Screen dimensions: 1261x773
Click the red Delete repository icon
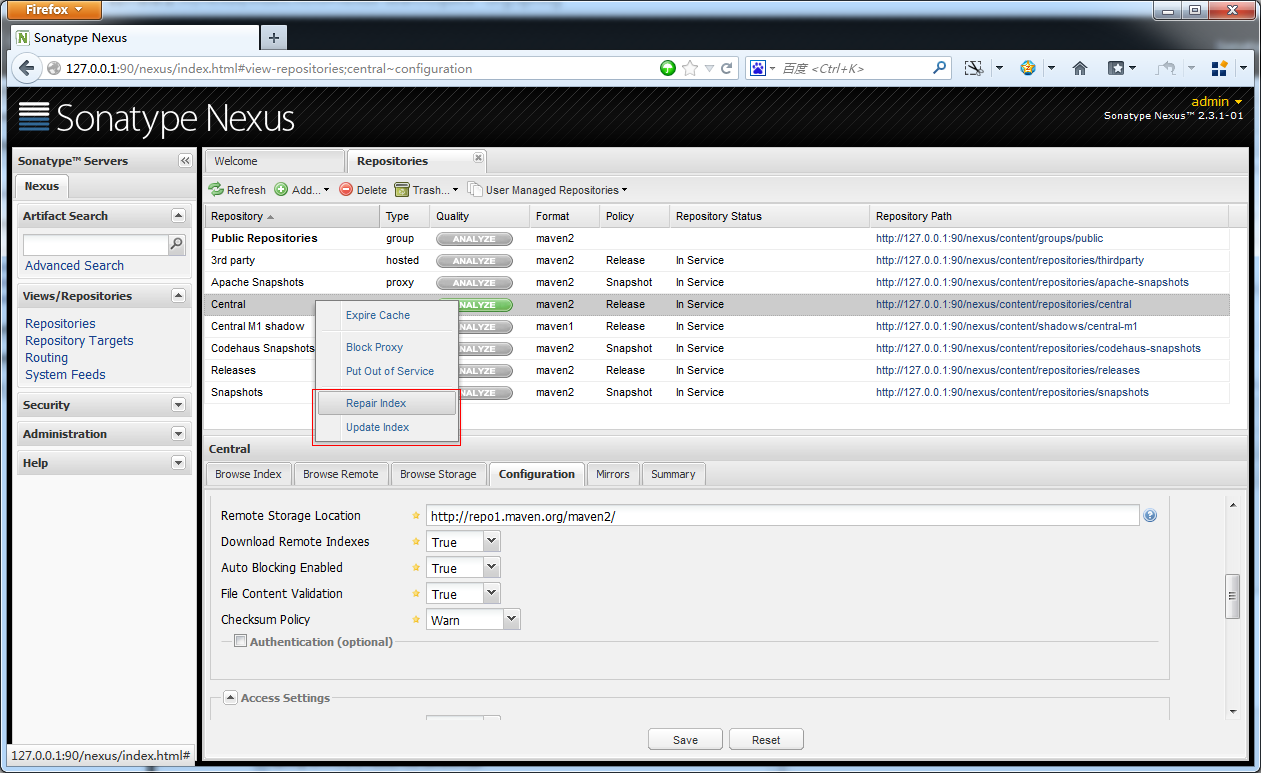tap(346, 190)
